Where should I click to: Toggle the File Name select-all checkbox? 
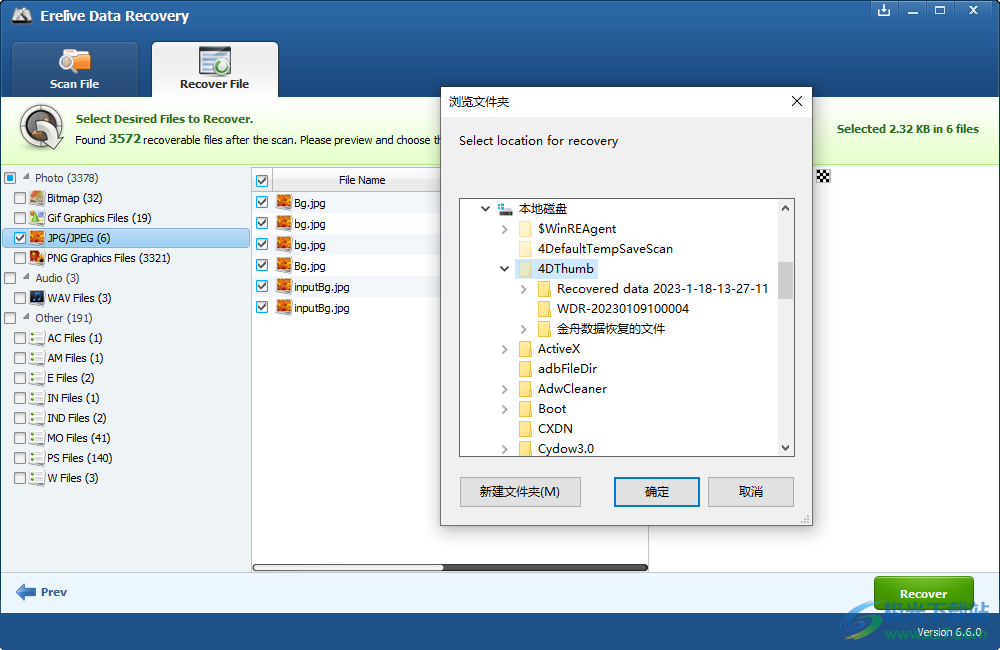point(261,181)
